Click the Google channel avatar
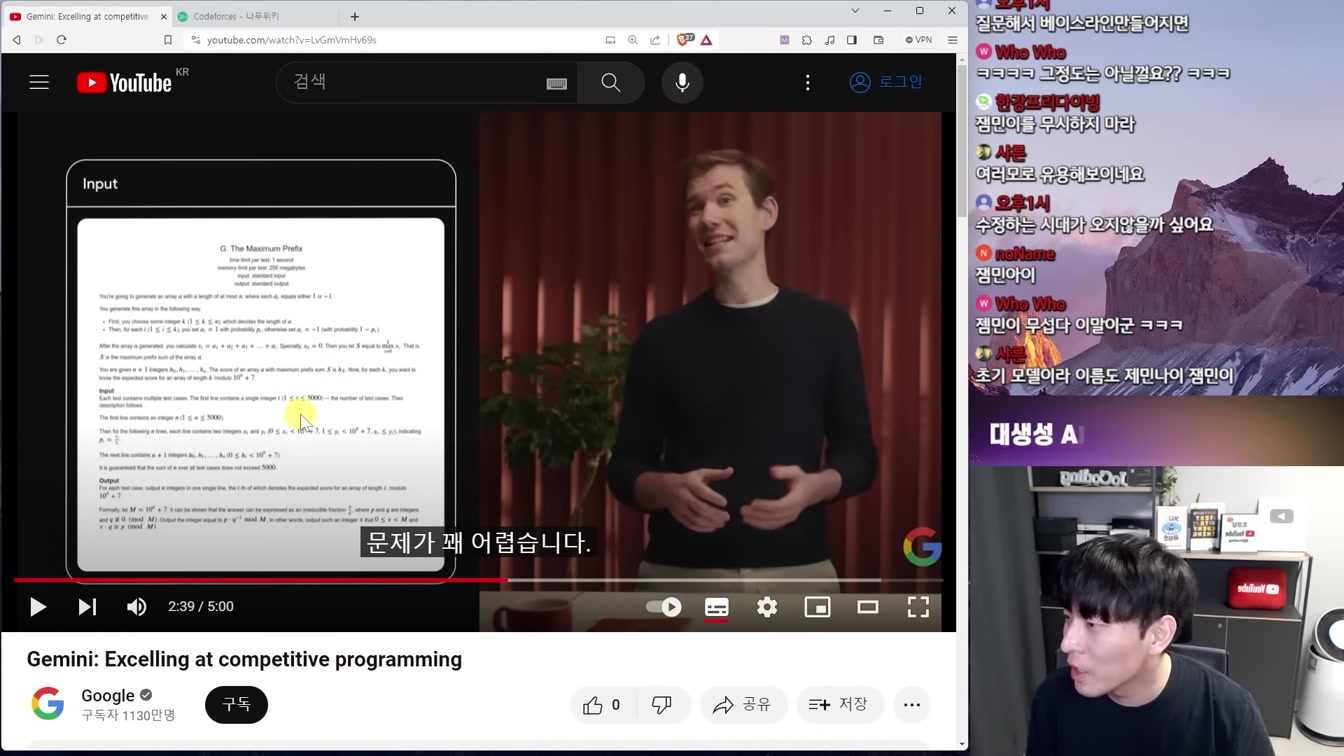Screen dimensions: 1344x756 coord(48,704)
